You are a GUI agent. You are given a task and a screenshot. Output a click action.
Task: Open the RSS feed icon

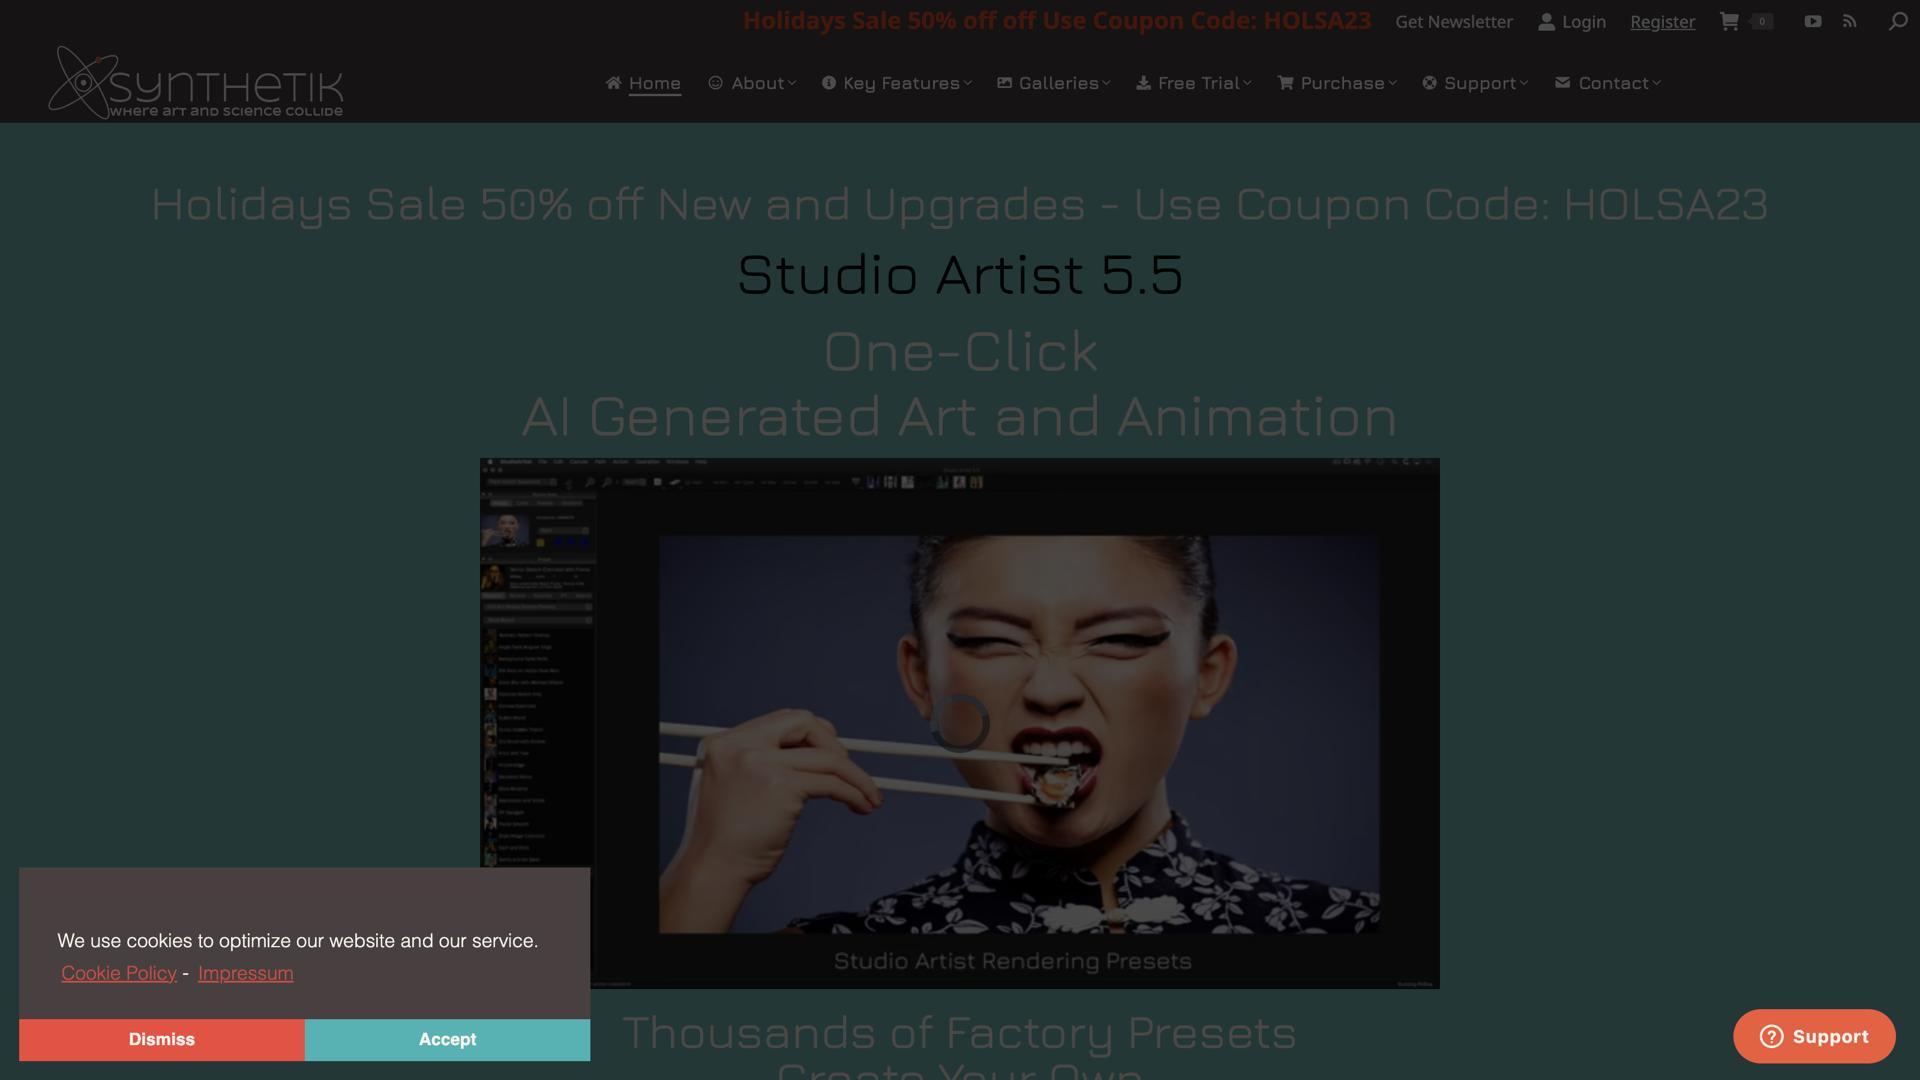click(1850, 21)
